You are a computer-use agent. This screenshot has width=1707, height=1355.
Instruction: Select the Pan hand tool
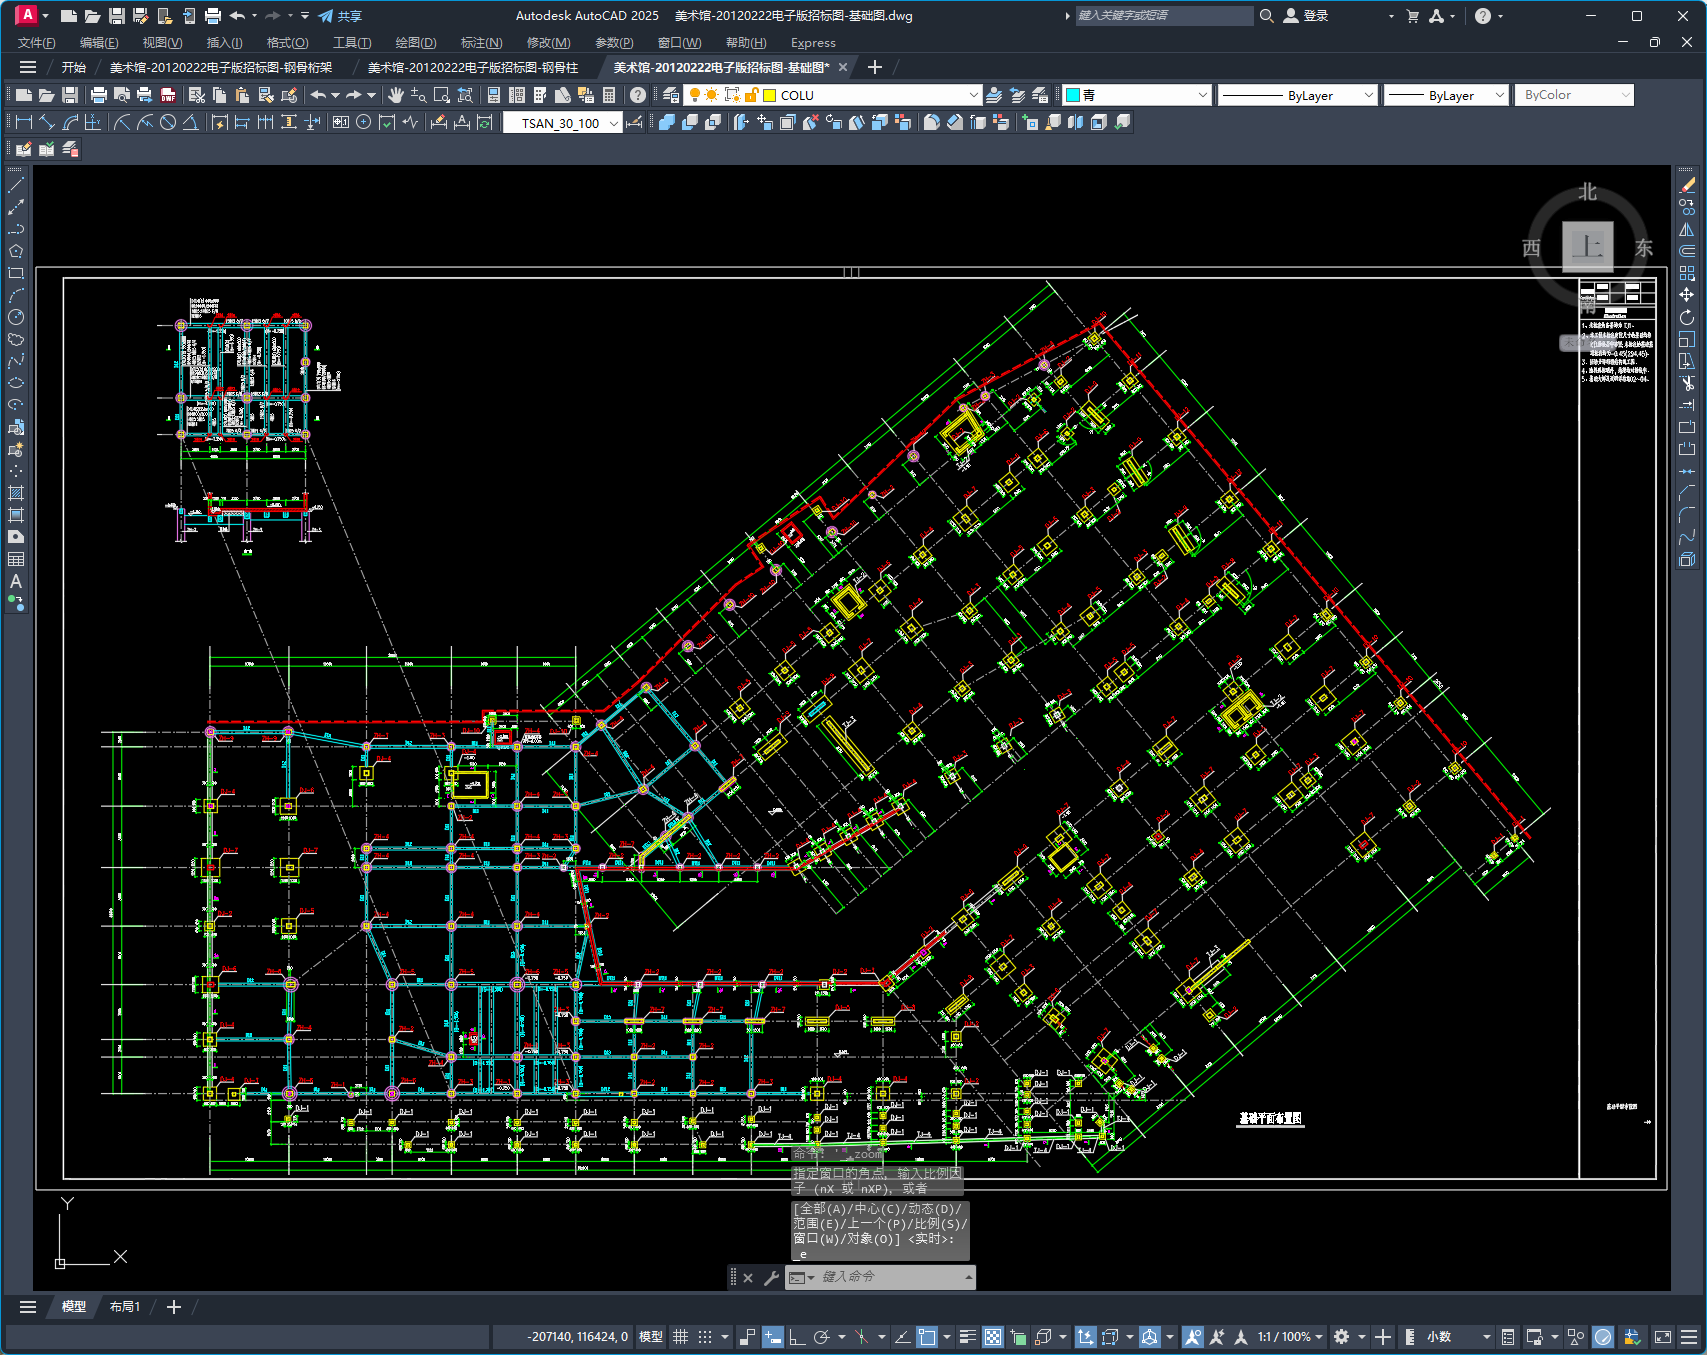396,95
